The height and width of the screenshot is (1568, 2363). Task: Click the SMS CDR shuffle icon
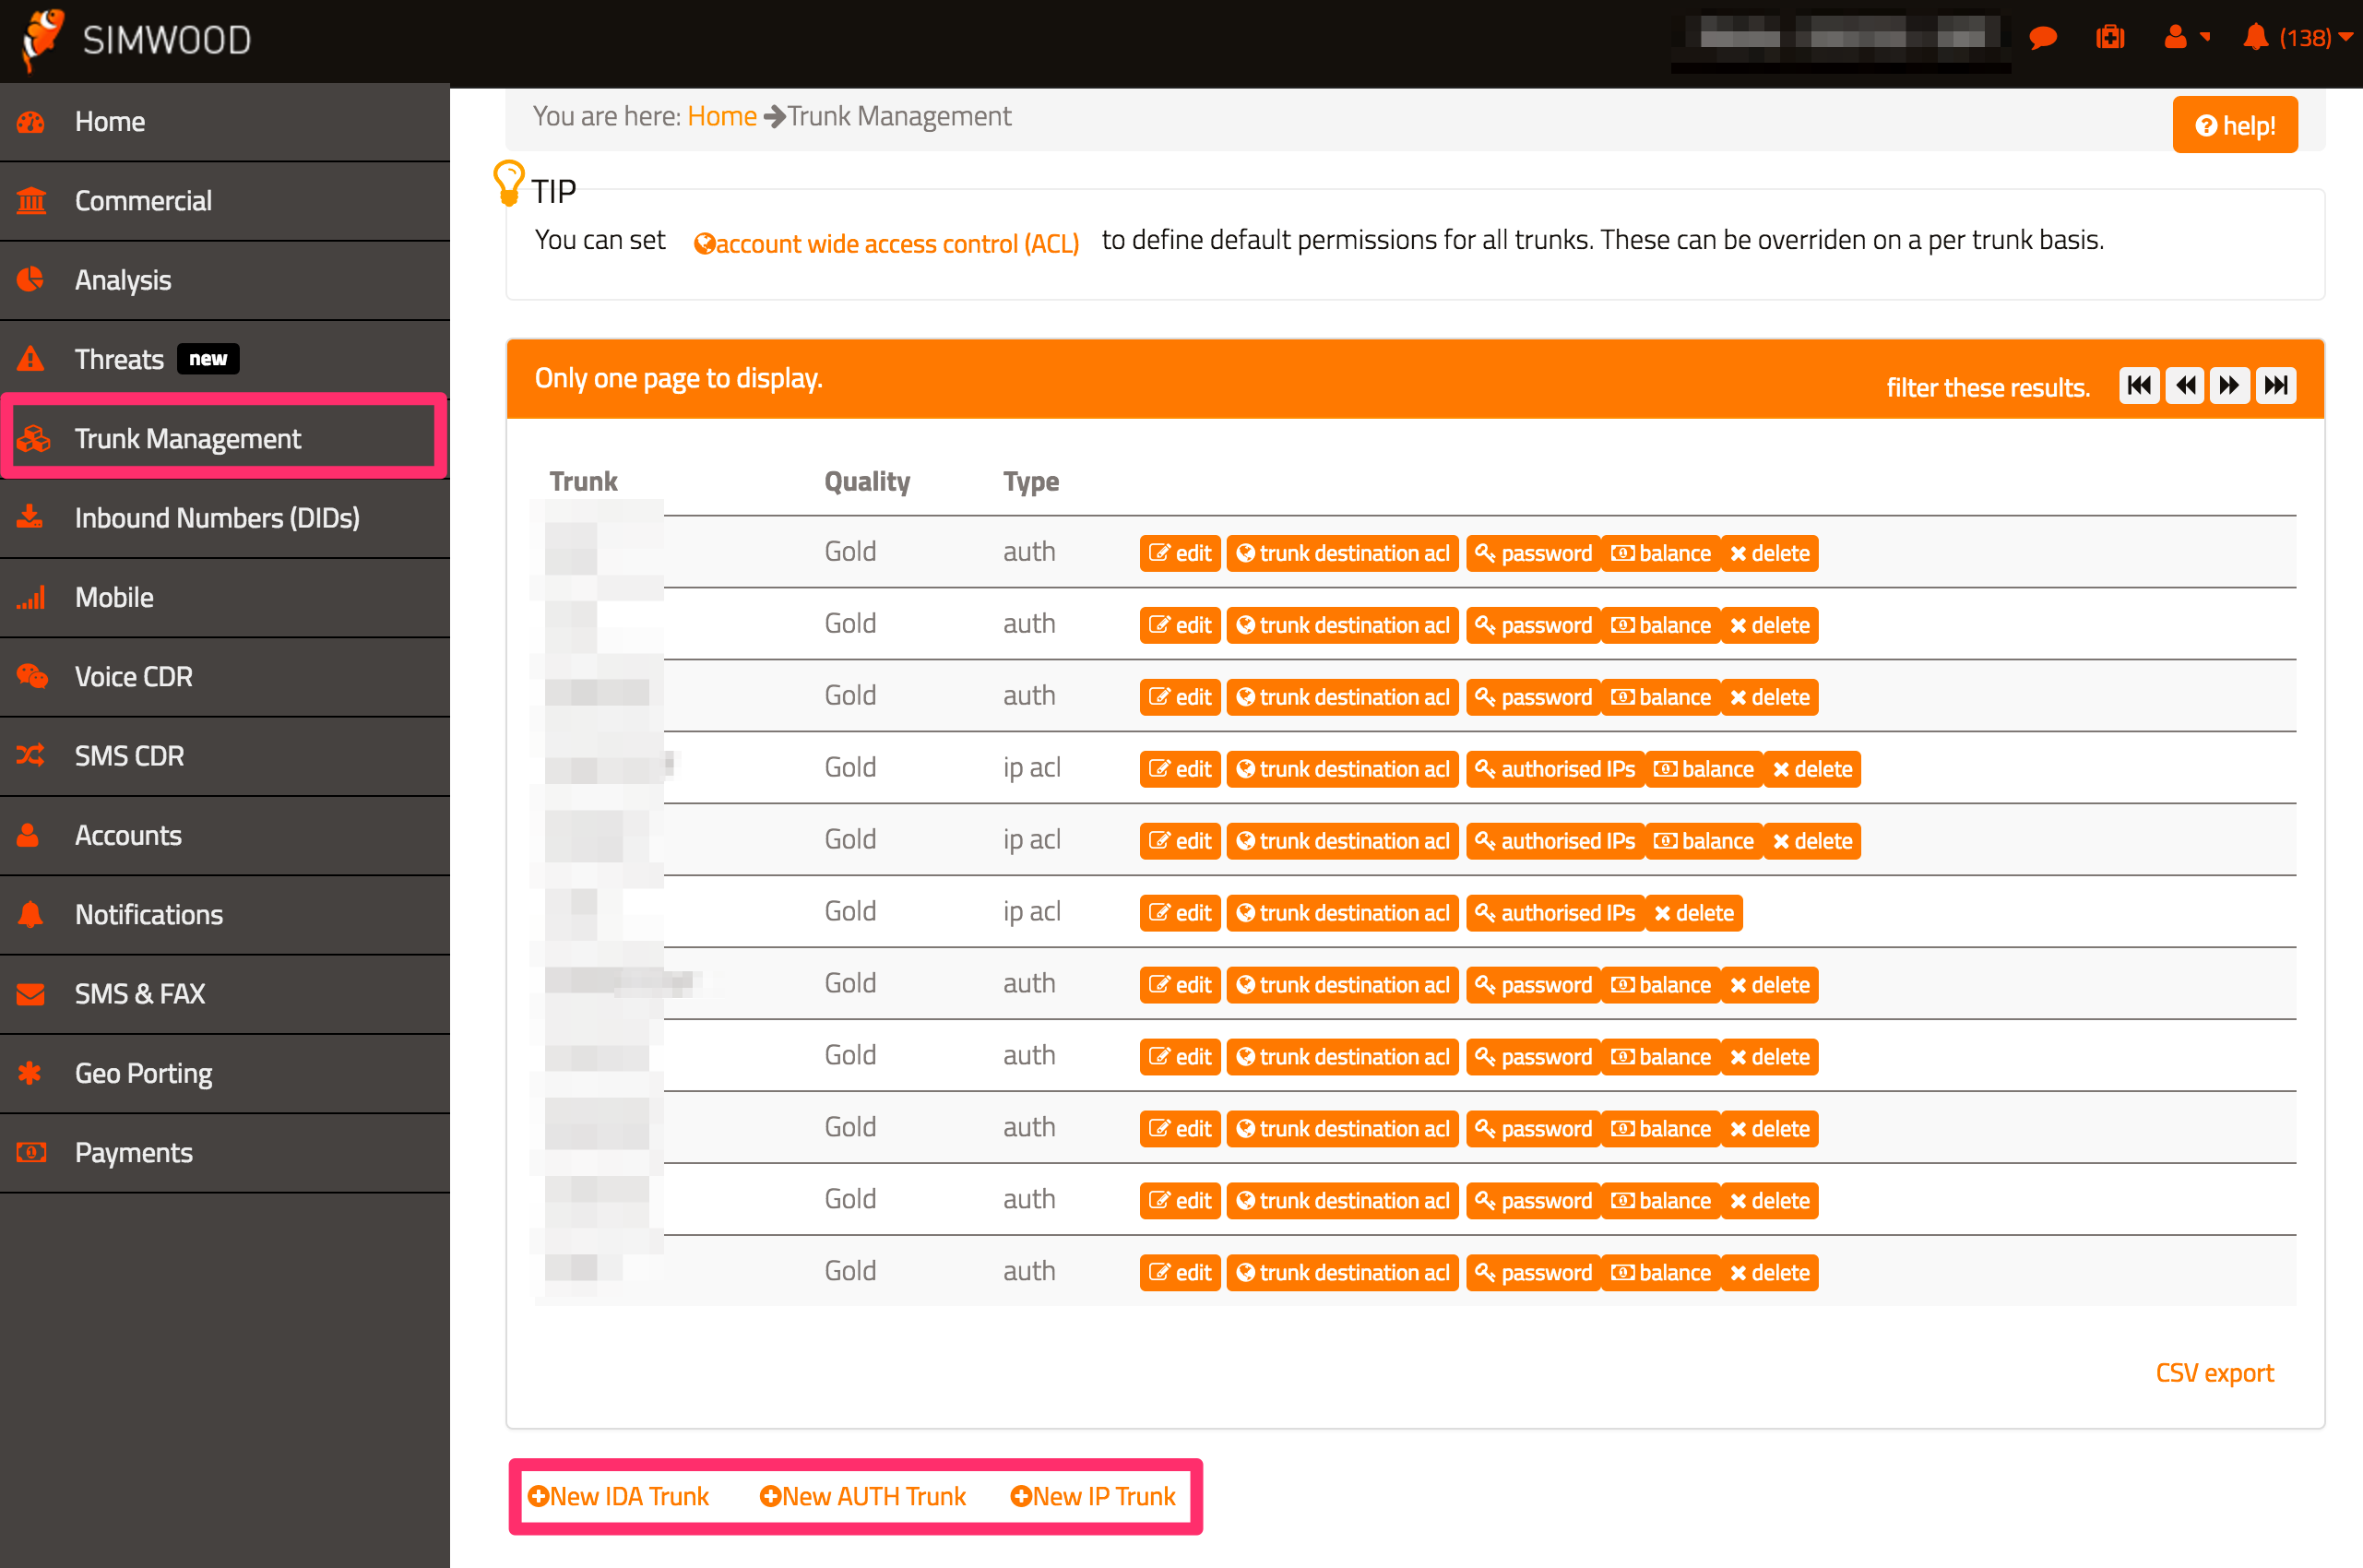tap(31, 756)
